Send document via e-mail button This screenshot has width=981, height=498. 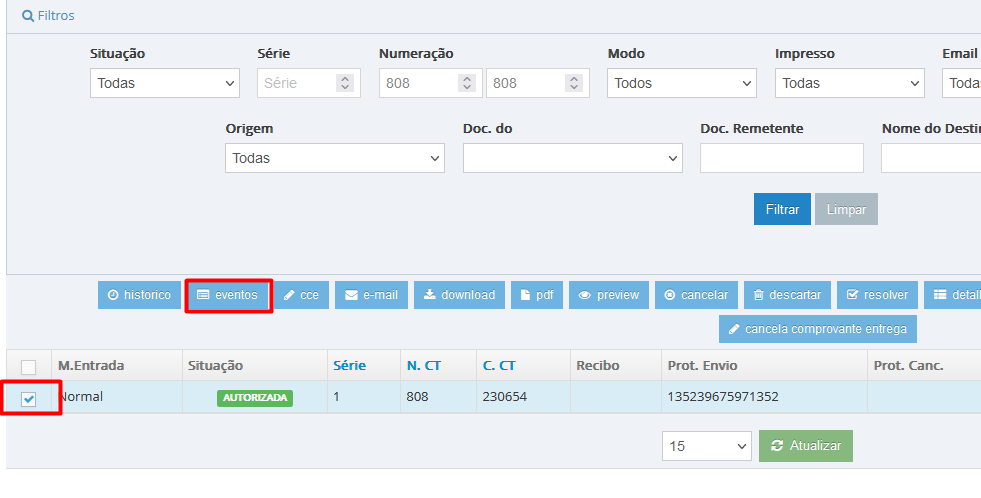tap(371, 295)
